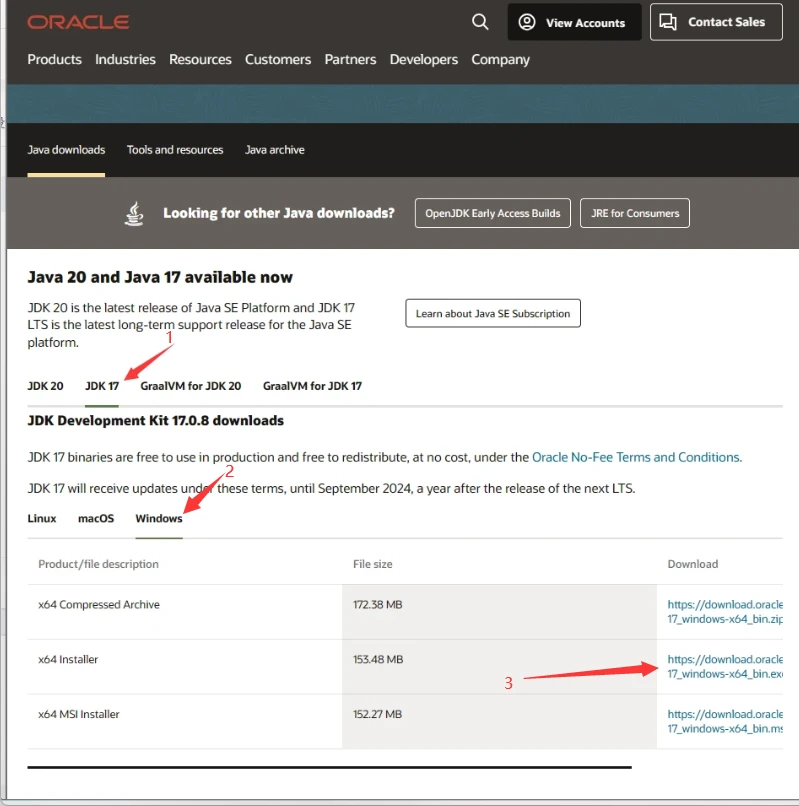Screen dimensions: 799x806
Task: Click JRE for Consumers button
Action: coord(634,213)
